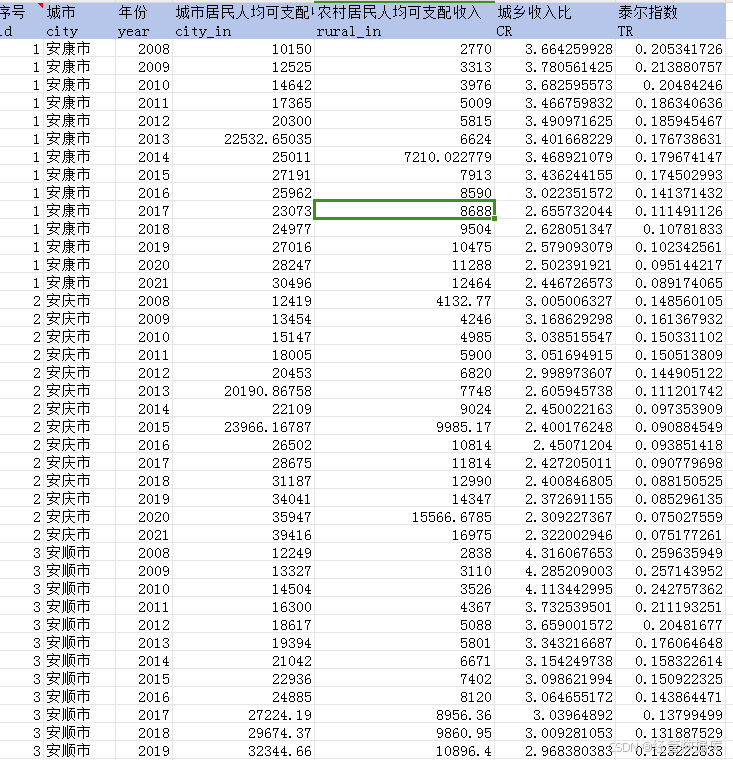Image resolution: width=733 pixels, height=760 pixels.
Task: Click the TR value 0.13799499
Action: pos(683,714)
